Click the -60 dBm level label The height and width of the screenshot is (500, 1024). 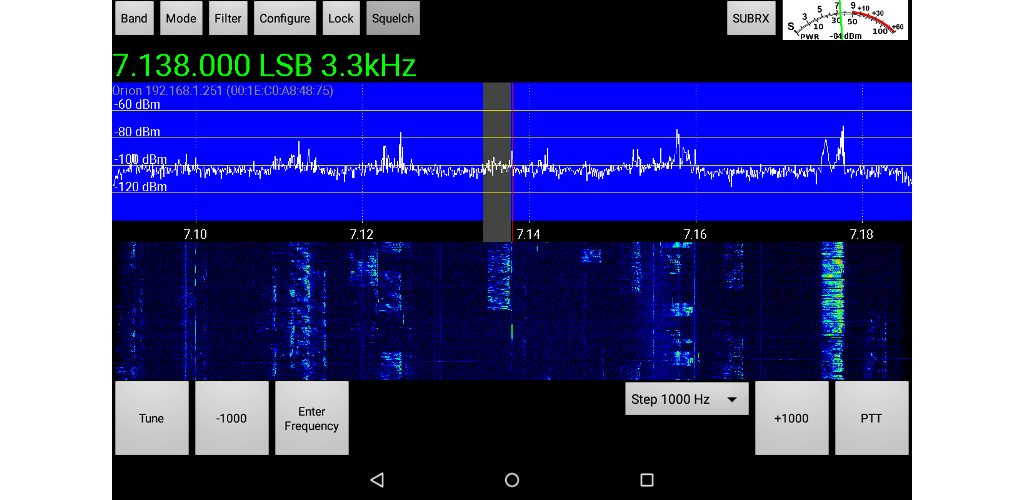(136, 104)
